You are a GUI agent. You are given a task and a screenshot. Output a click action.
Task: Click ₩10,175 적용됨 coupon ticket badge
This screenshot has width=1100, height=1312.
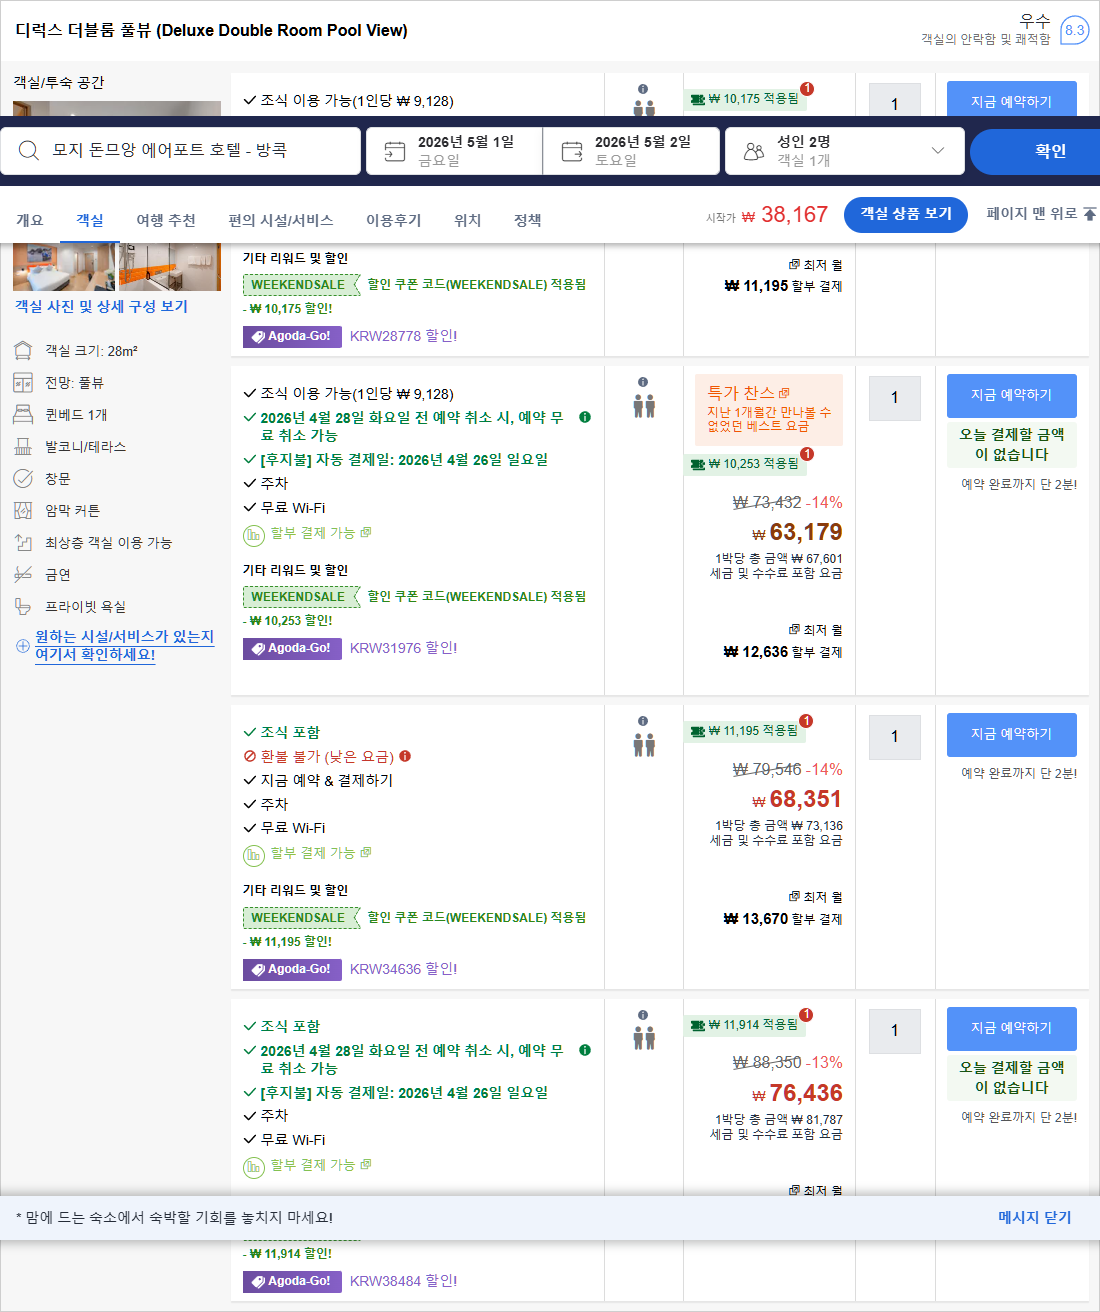coord(745,99)
